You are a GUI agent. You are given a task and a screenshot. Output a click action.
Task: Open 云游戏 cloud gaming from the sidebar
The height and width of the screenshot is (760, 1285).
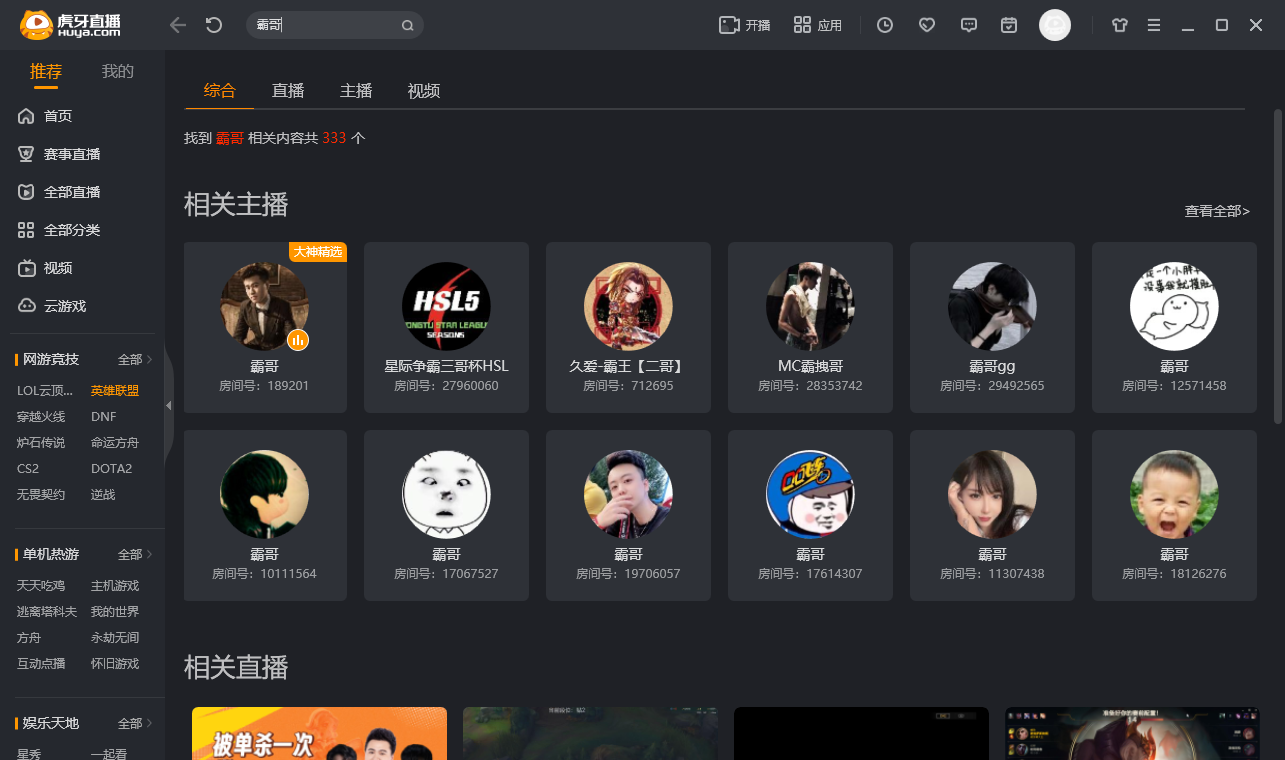[x=58, y=306]
